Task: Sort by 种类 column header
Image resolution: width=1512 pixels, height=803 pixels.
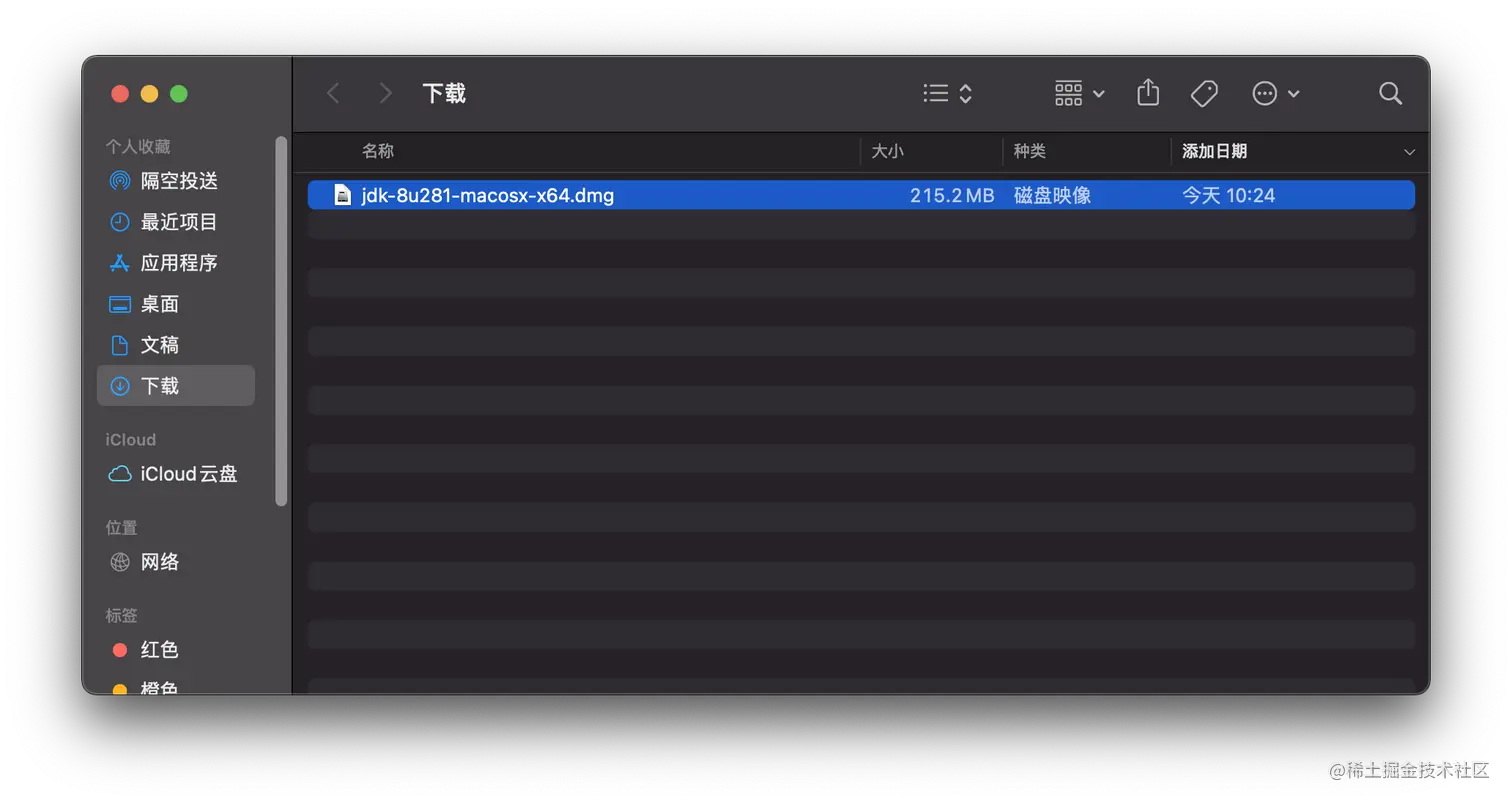Action: (1030, 152)
